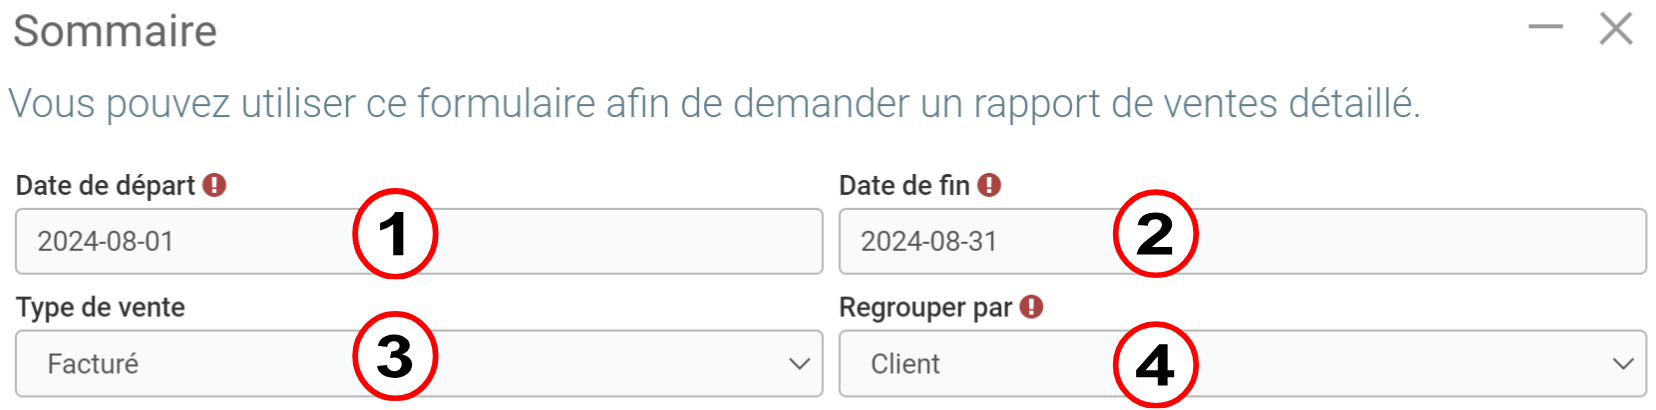
Task: Click the Sommaire heading title
Action: click(x=115, y=31)
